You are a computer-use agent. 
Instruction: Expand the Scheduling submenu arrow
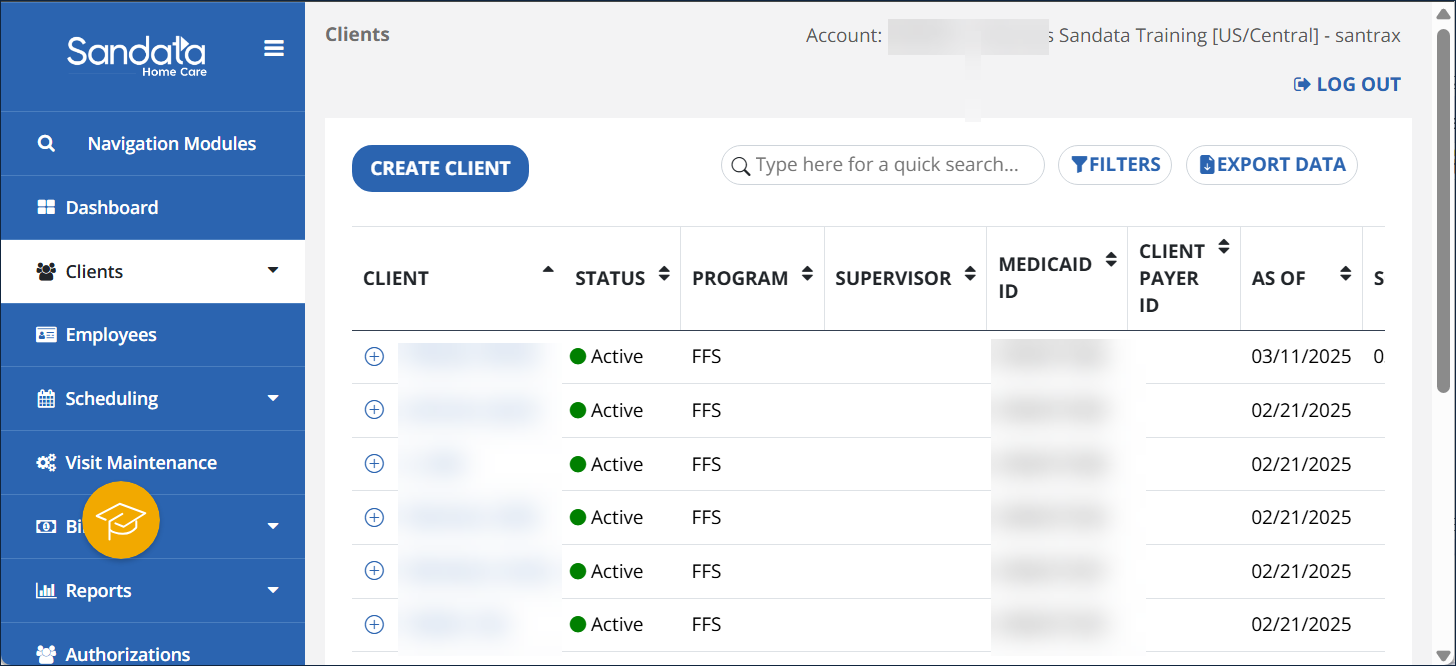coord(273,398)
